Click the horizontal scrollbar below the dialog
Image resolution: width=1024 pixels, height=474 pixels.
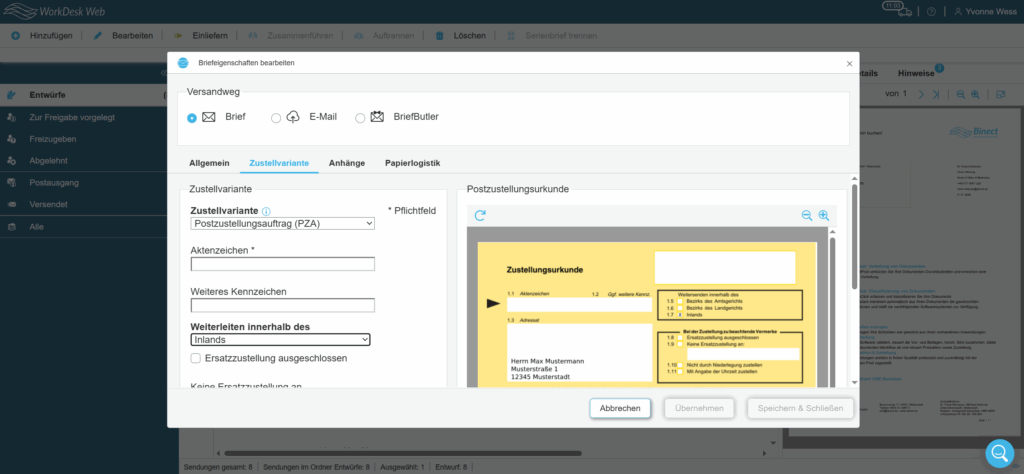tap(403, 452)
